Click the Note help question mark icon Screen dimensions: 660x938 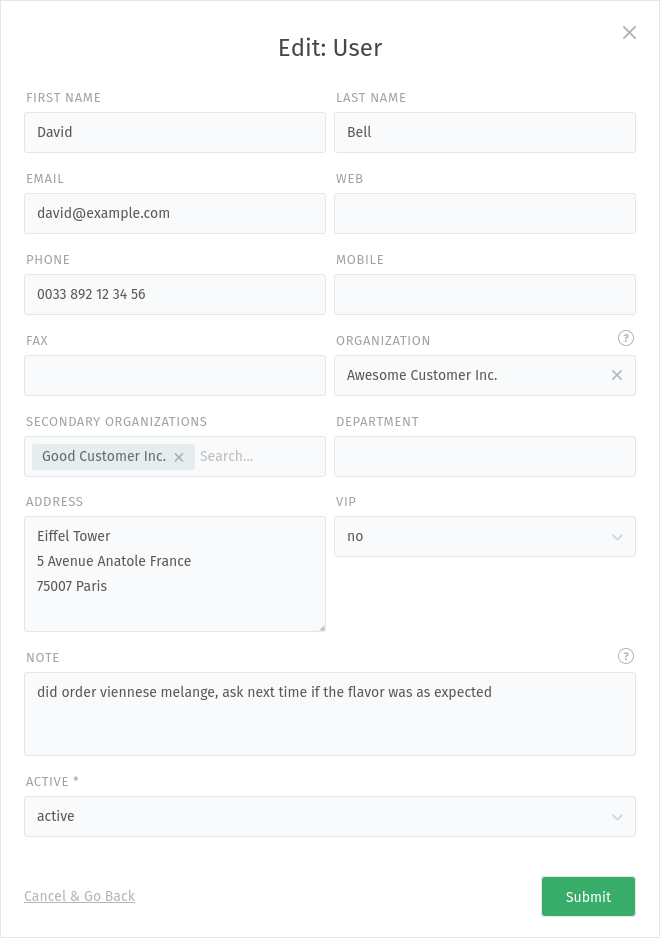pos(626,656)
